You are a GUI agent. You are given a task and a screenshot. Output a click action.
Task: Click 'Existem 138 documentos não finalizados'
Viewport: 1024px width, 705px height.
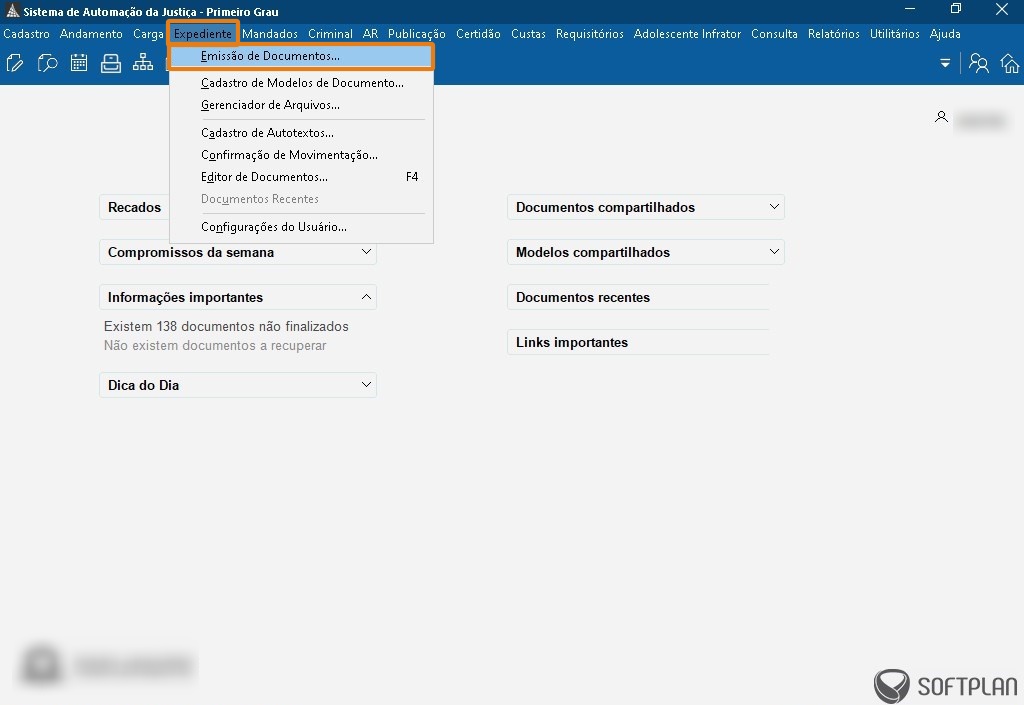coord(226,326)
